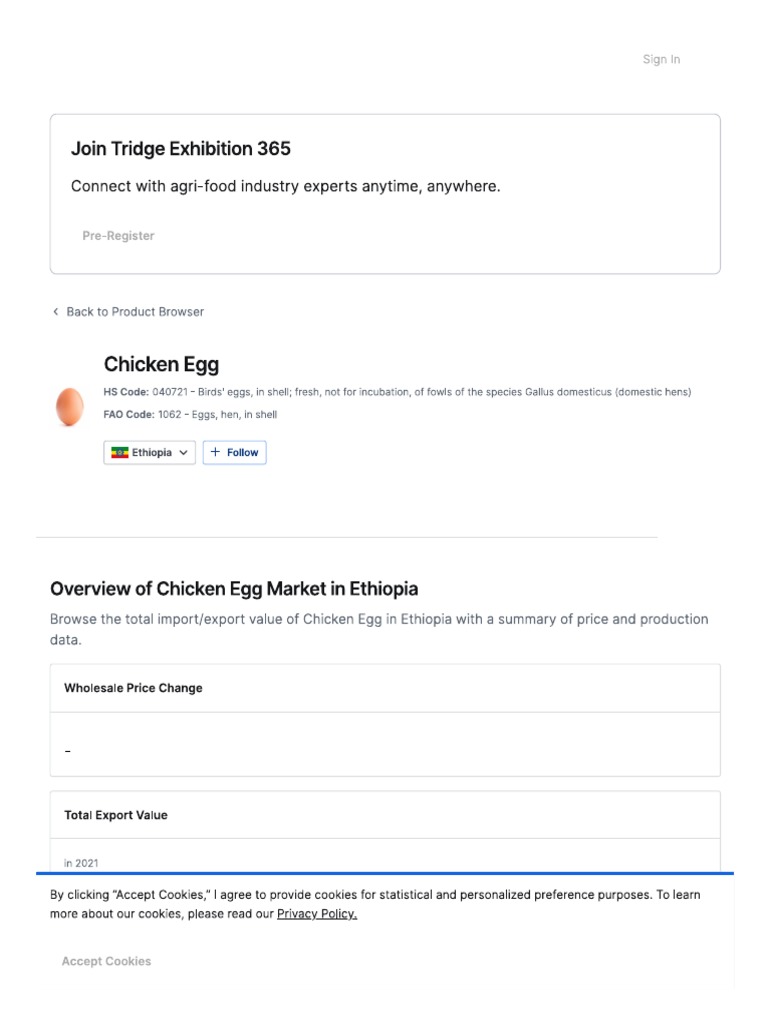Go back to Product Browser
Viewport: 768px width, 1024px height.
tap(134, 312)
